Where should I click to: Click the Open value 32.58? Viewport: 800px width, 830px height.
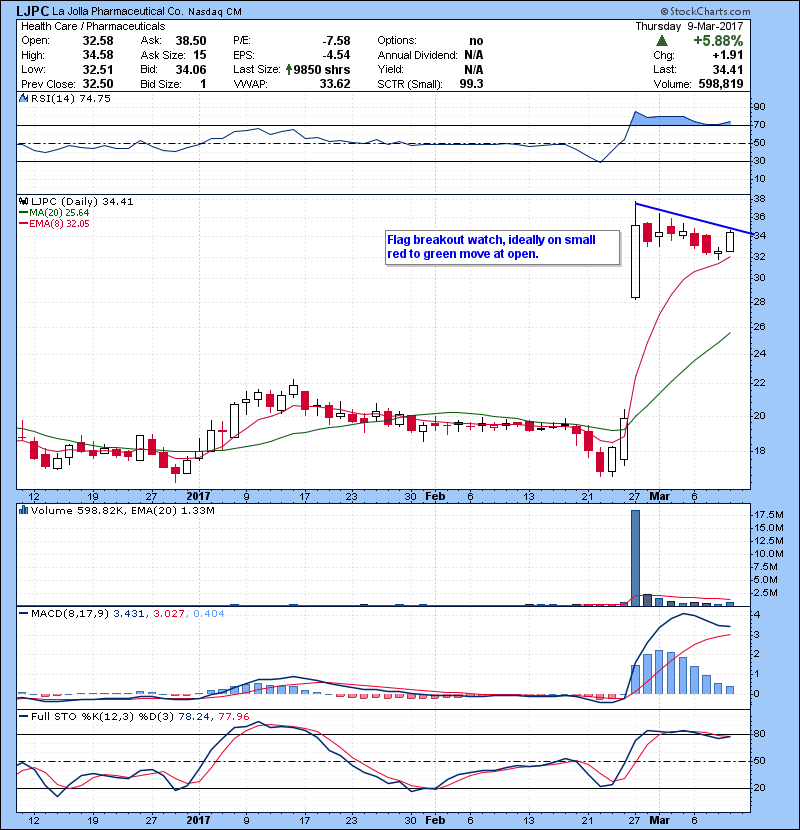tap(98, 41)
